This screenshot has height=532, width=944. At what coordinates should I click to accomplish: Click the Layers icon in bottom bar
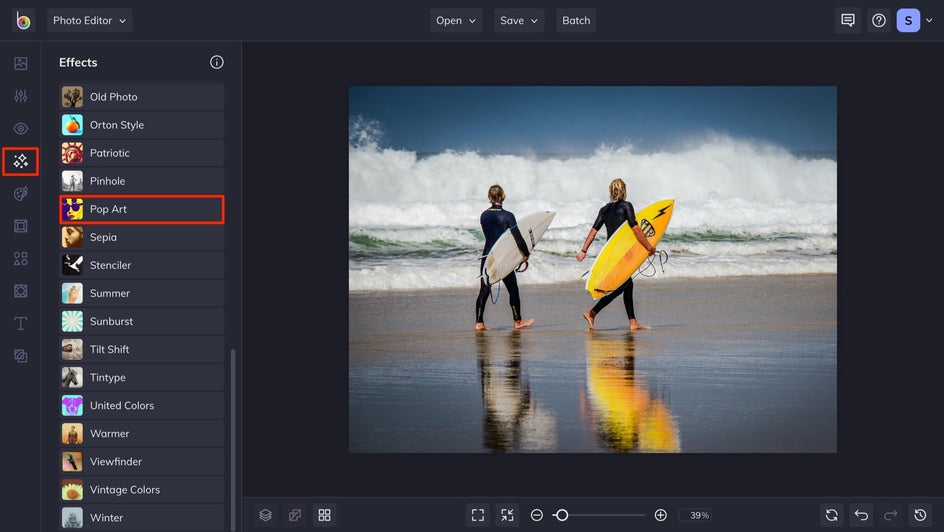coord(265,515)
